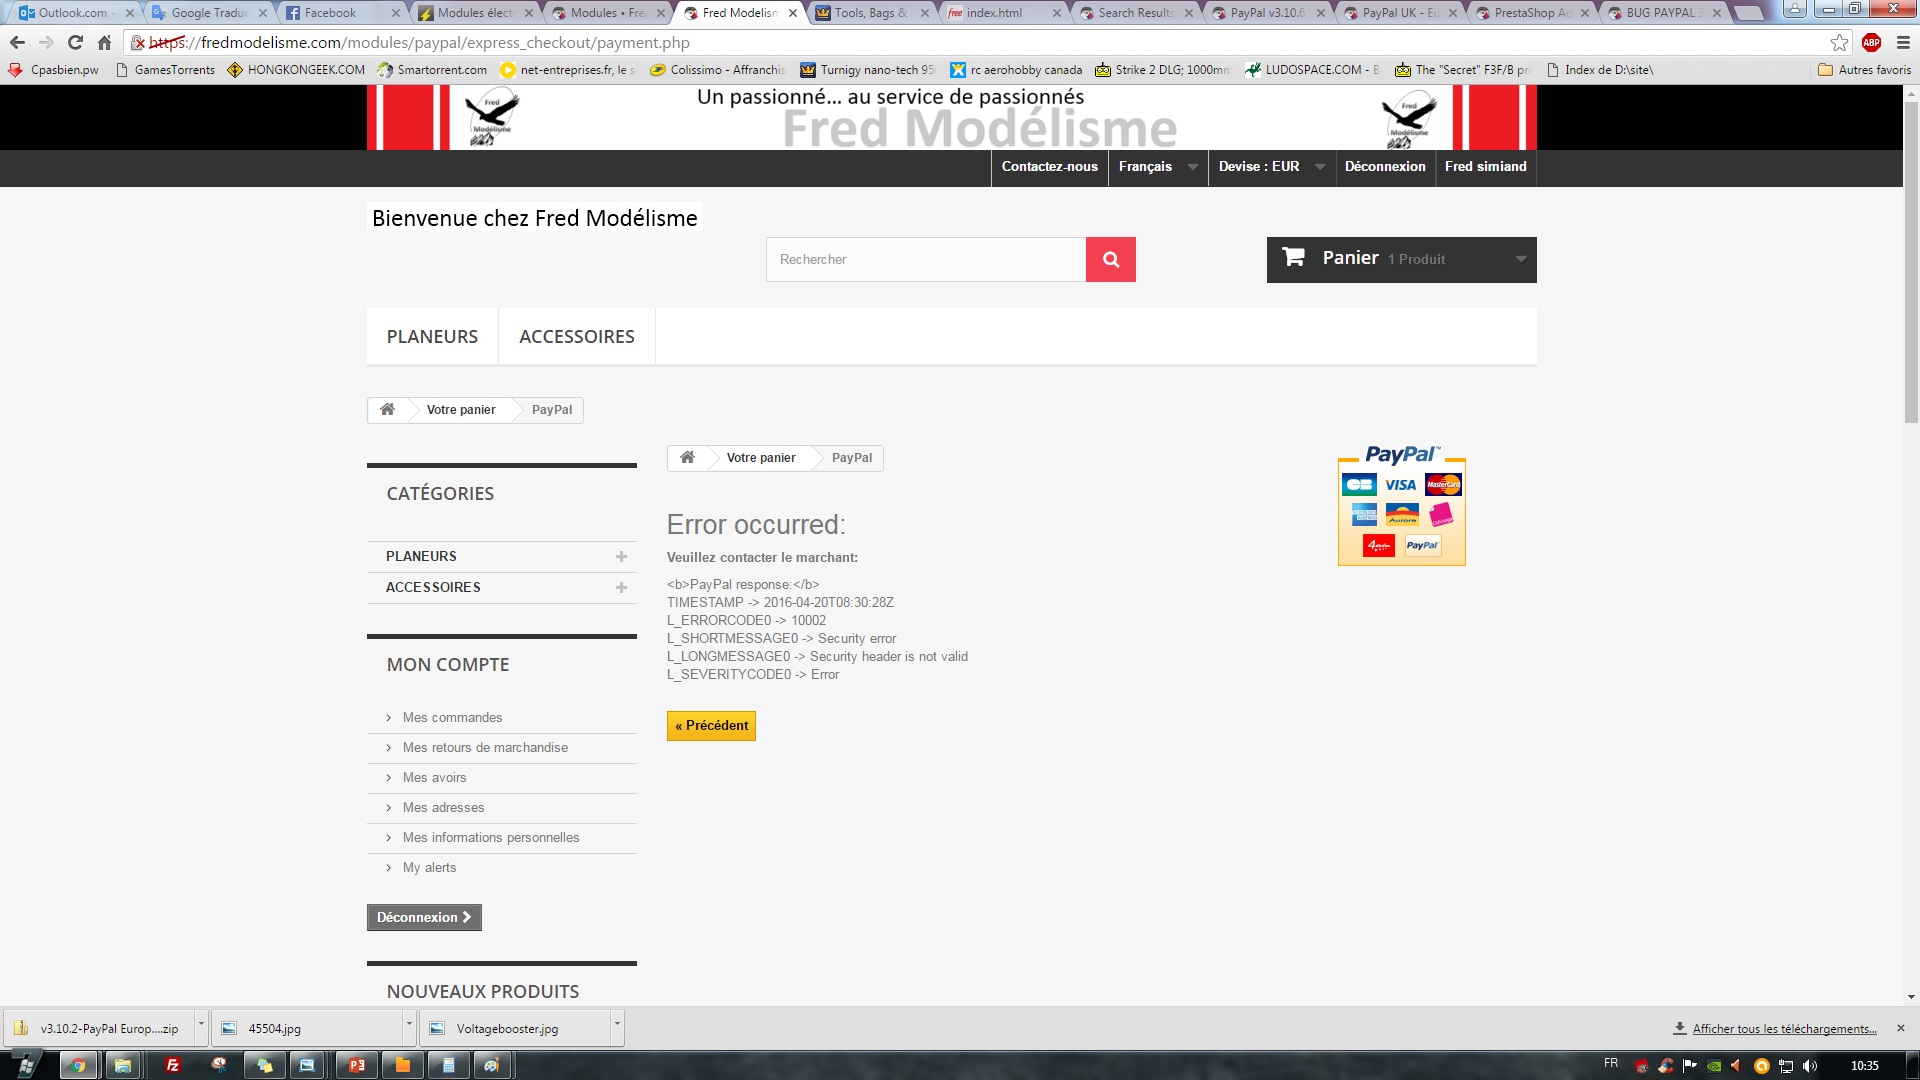Open the Devise : EUR currency dropdown
The height and width of the screenshot is (1080, 1920).
pos(1271,167)
